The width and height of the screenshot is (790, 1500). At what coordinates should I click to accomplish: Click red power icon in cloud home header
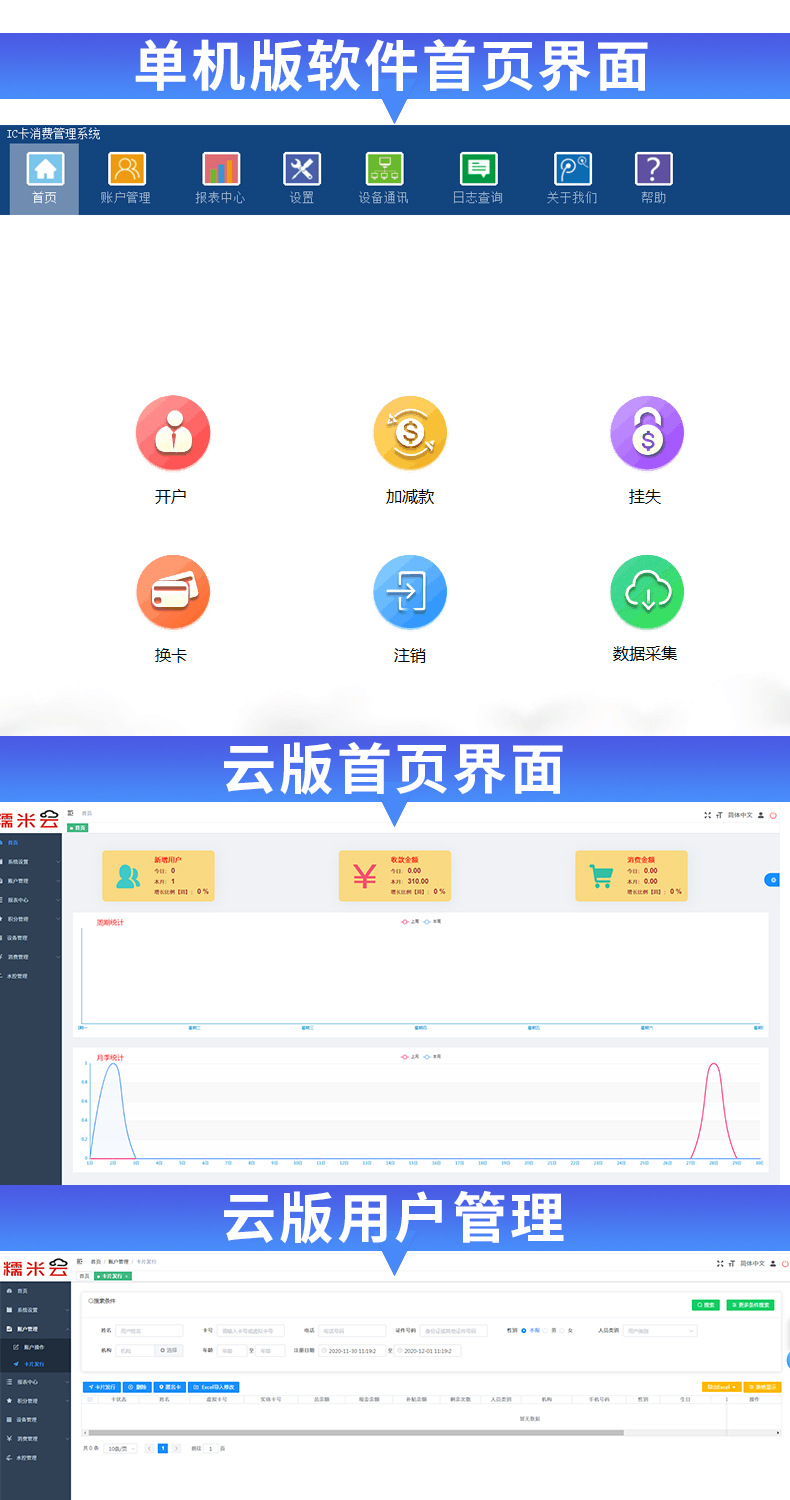773,815
